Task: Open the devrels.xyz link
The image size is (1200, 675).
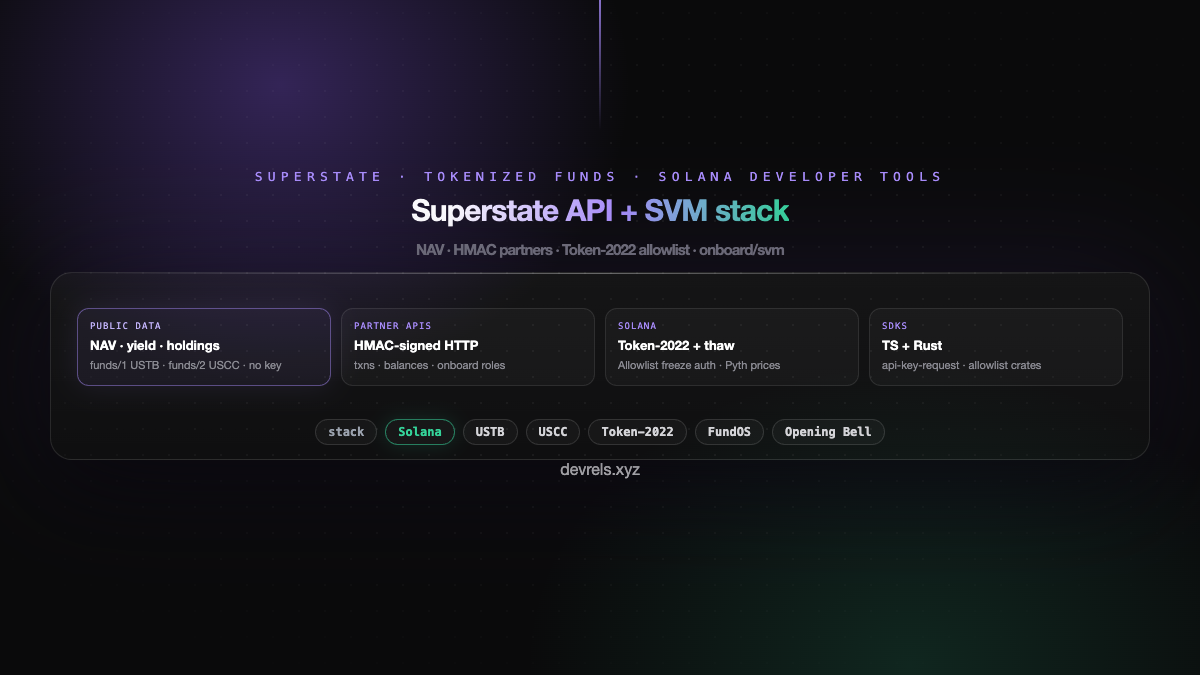Action: pyautogui.click(x=600, y=469)
